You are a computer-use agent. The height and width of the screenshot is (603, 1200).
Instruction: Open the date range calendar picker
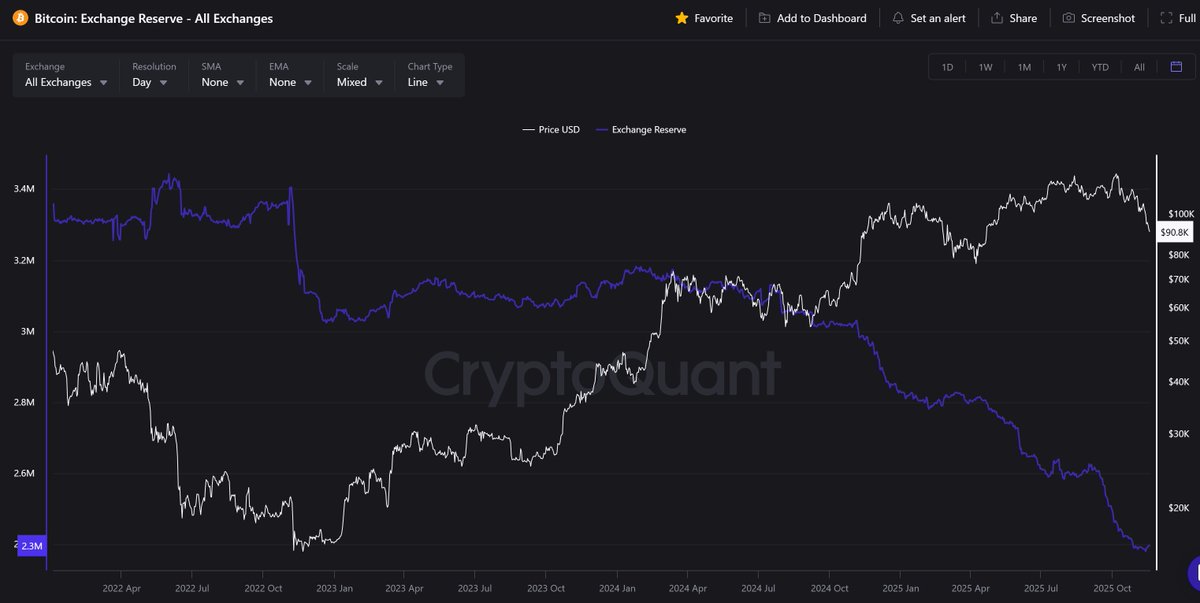point(1176,66)
